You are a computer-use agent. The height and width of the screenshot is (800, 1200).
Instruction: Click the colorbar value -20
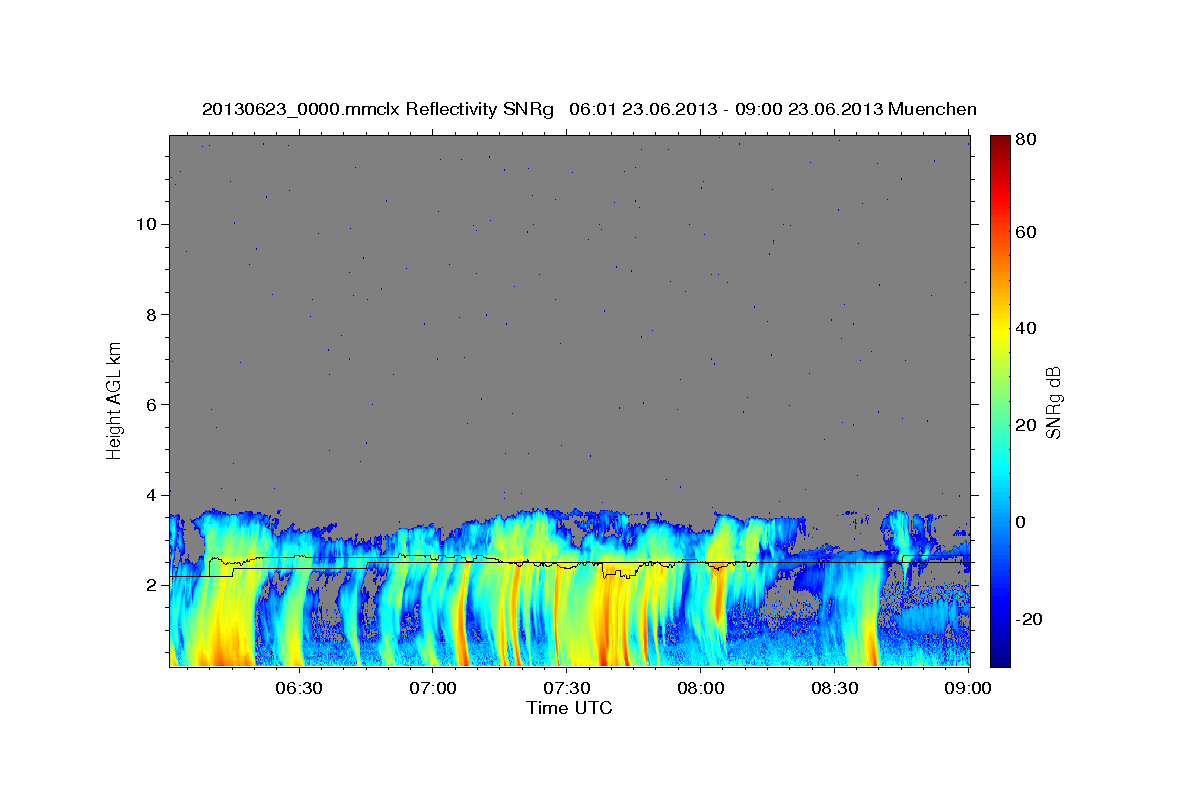pyautogui.click(x=1029, y=620)
